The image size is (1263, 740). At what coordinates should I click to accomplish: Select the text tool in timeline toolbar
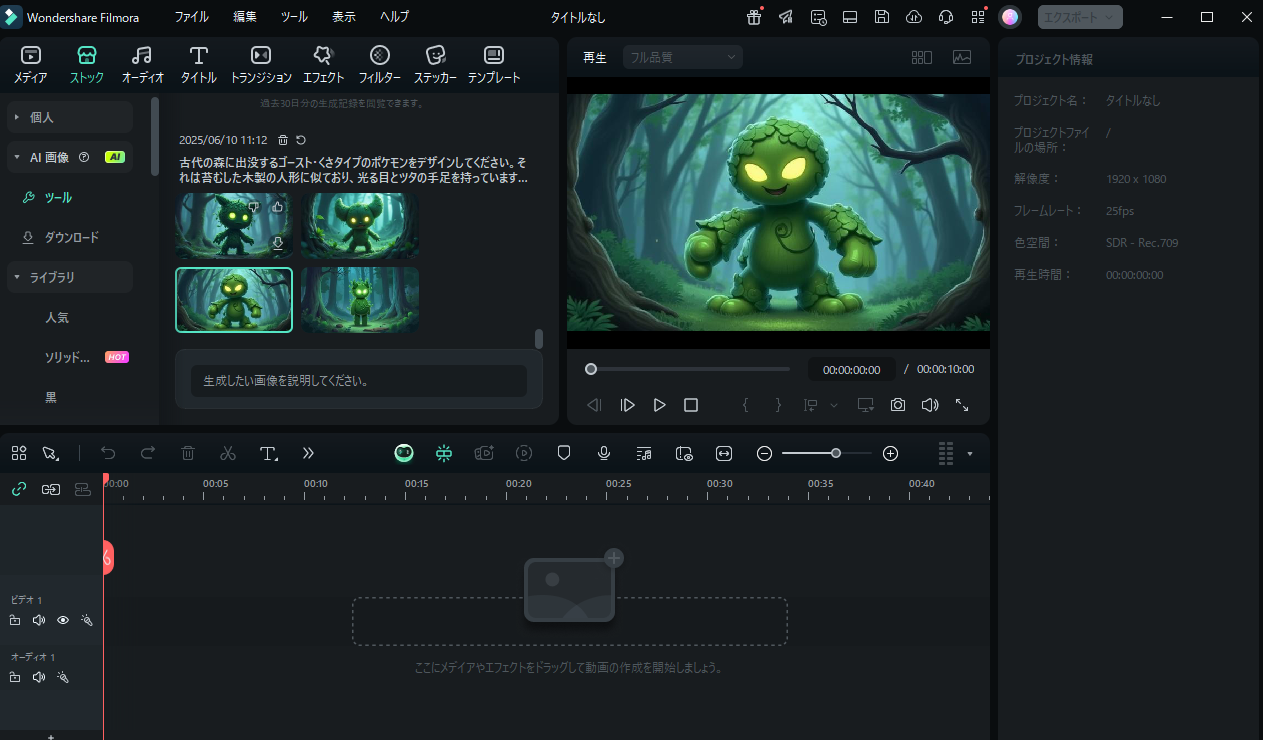tap(269, 453)
